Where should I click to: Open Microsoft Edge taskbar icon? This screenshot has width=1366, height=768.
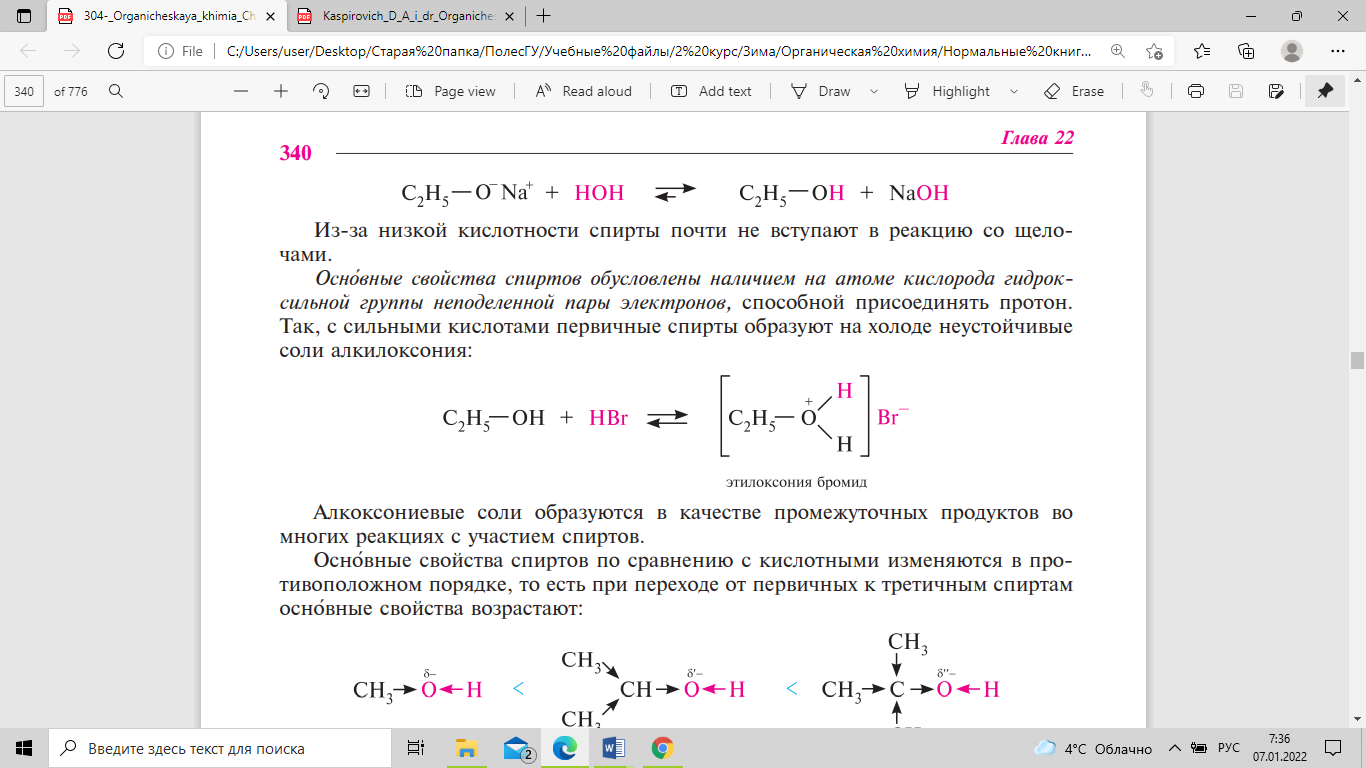566,748
